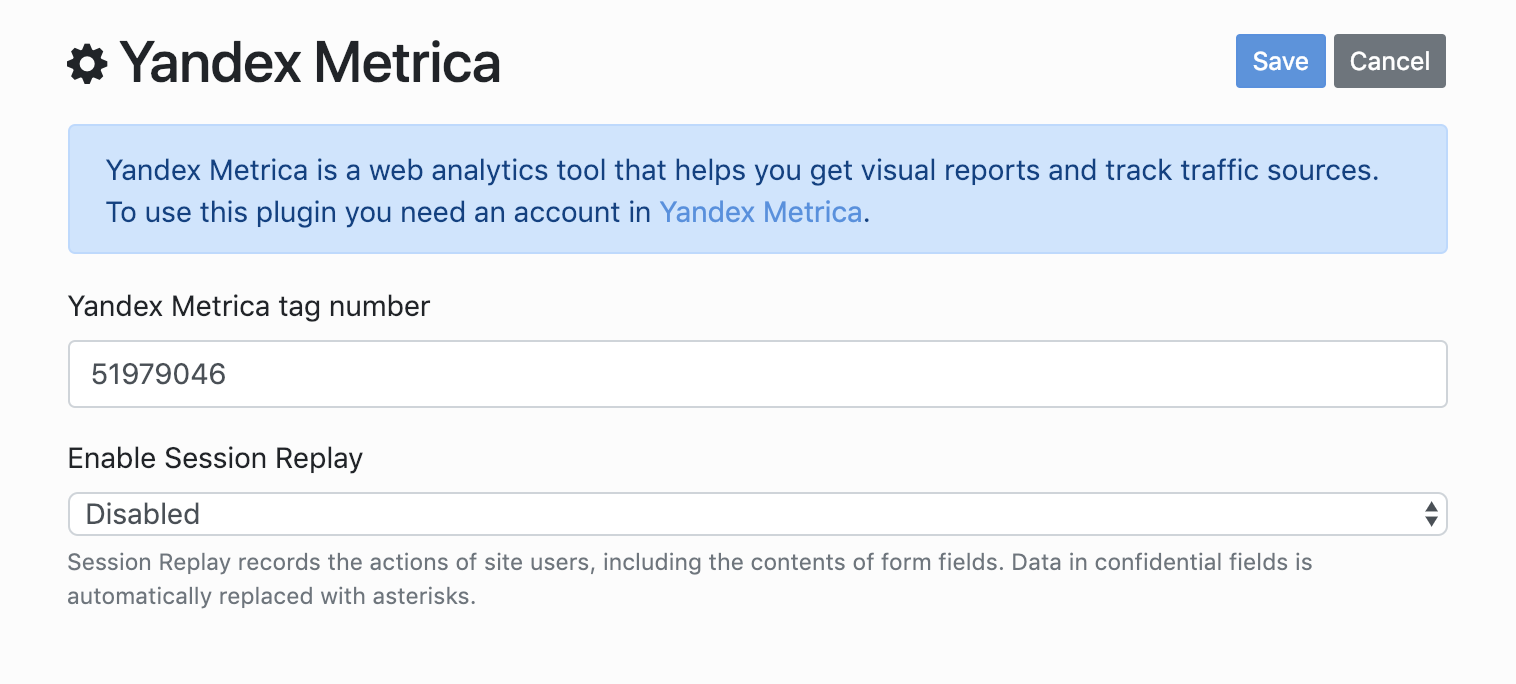Click the "Yandex Metrica tag number" label
1516x684 pixels.
249,306
